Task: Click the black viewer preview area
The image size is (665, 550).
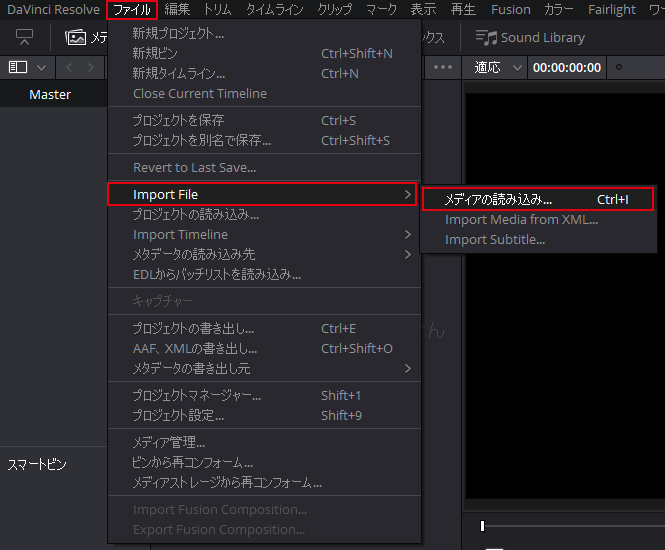Action: 565,296
